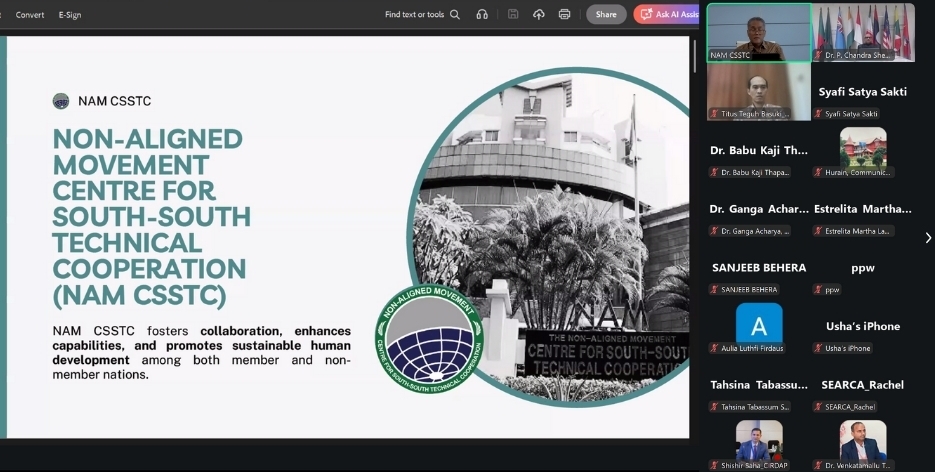Expand participant gallery with right arrow
The image size is (935, 472).
coord(927,238)
